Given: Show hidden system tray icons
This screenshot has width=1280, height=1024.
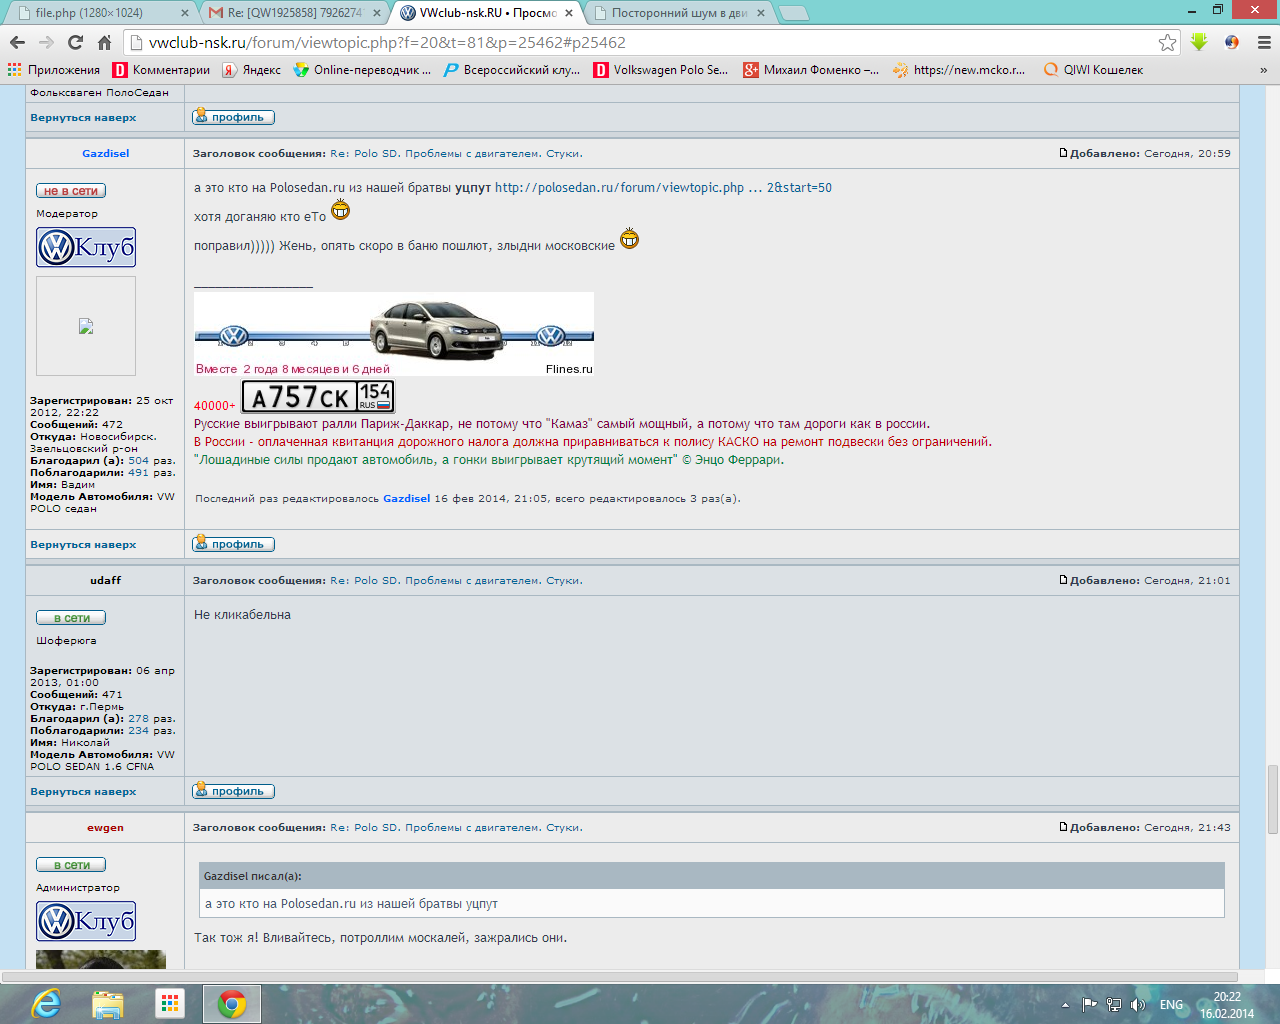Looking at the screenshot, I should (x=1065, y=1005).
